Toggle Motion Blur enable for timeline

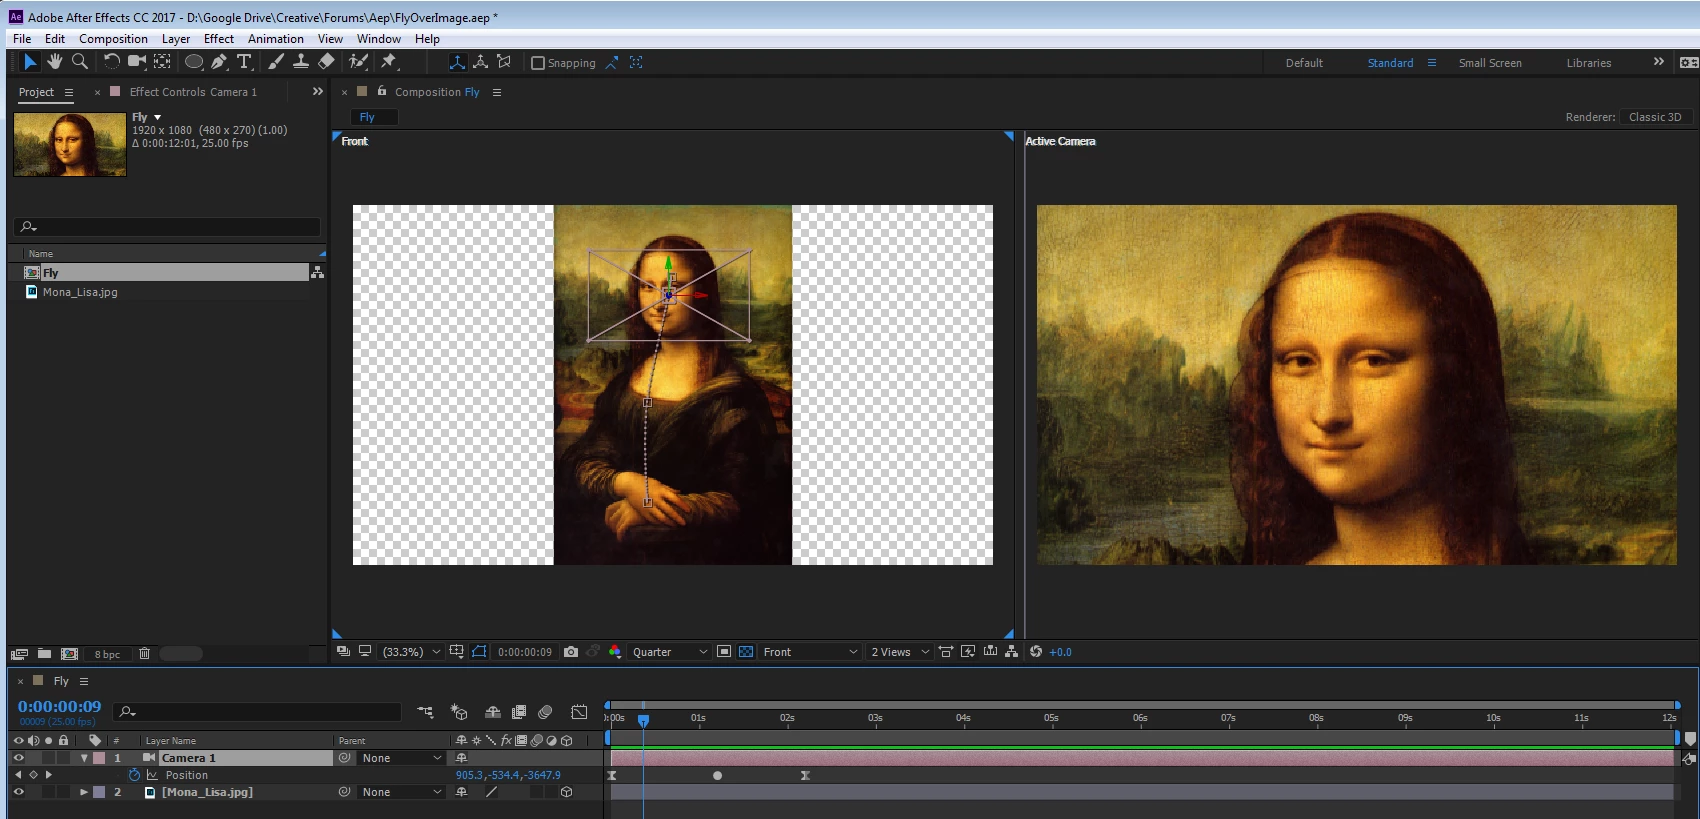pos(545,712)
